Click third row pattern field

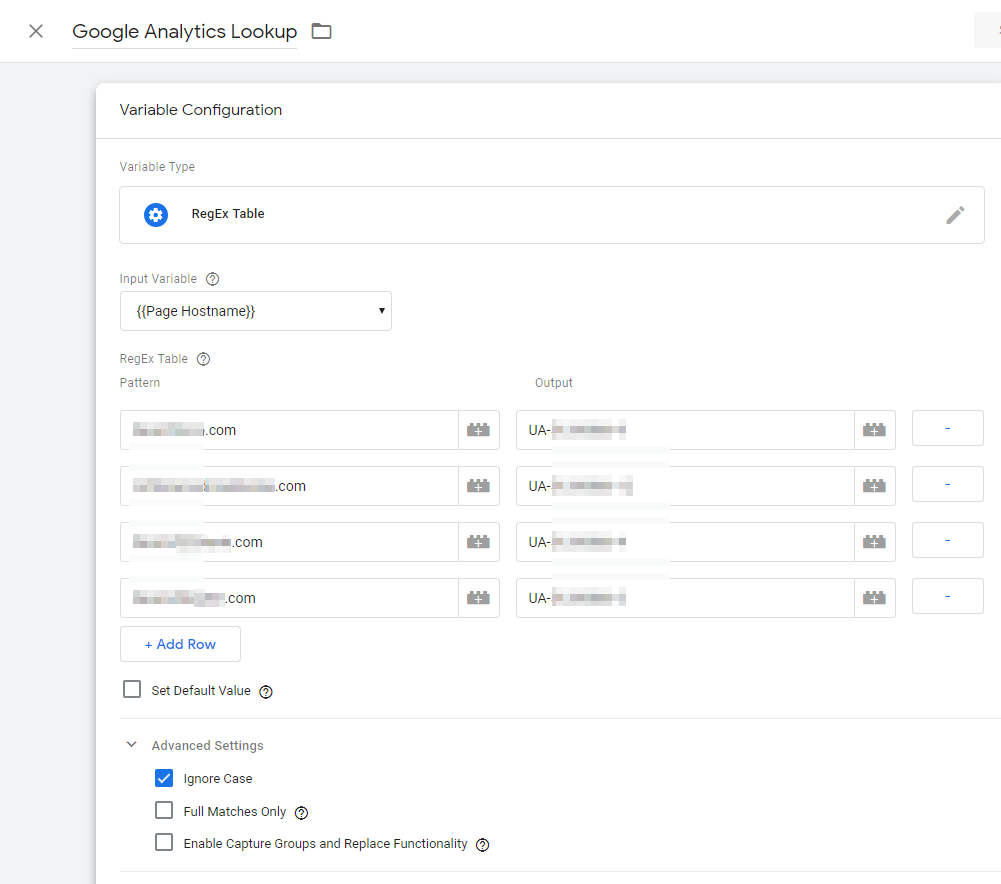289,542
